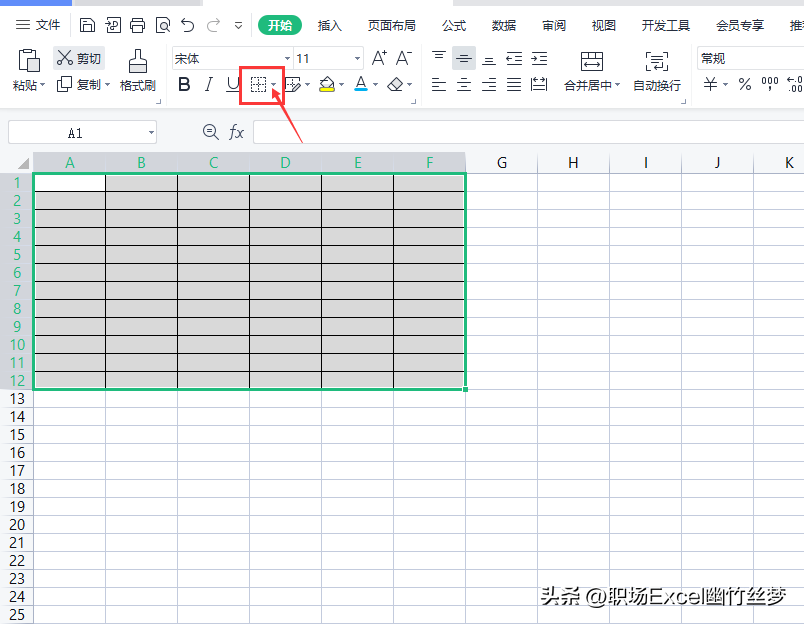Click the undo arrow icon
Screen dimensions: 804x624
click(x=188, y=25)
